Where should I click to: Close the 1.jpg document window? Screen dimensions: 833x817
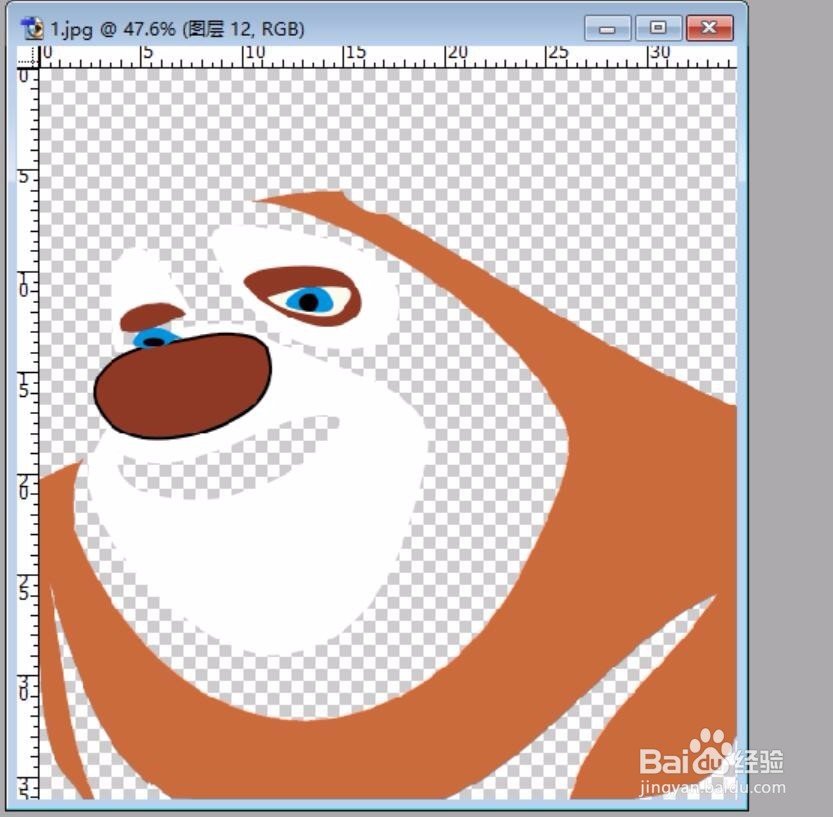click(x=709, y=28)
